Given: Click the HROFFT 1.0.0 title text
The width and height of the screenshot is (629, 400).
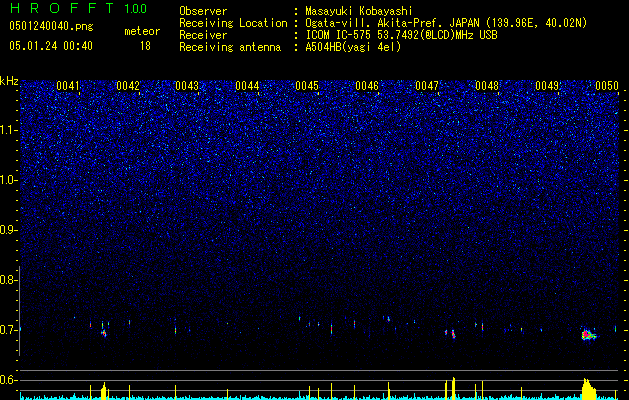Looking at the screenshot, I should click(x=78, y=8).
